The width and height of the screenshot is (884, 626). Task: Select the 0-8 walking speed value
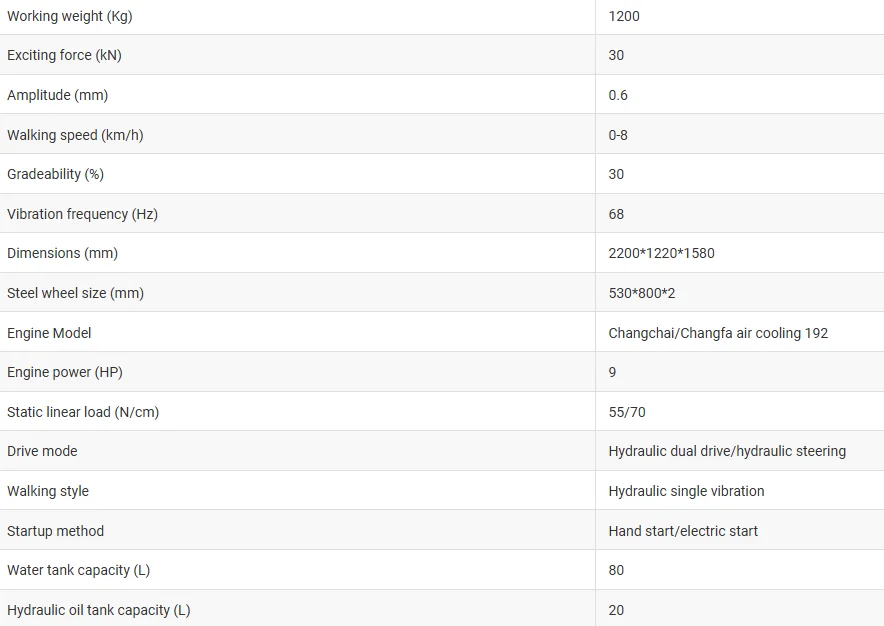pos(618,135)
